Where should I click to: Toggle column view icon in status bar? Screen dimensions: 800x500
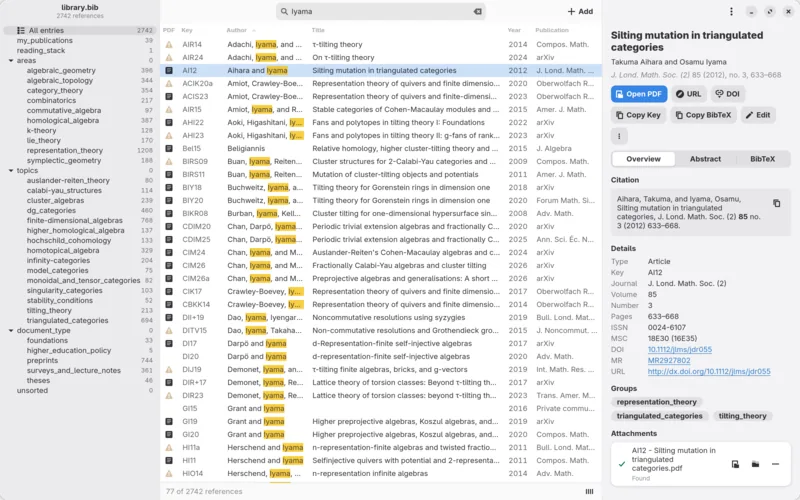tap(589, 491)
